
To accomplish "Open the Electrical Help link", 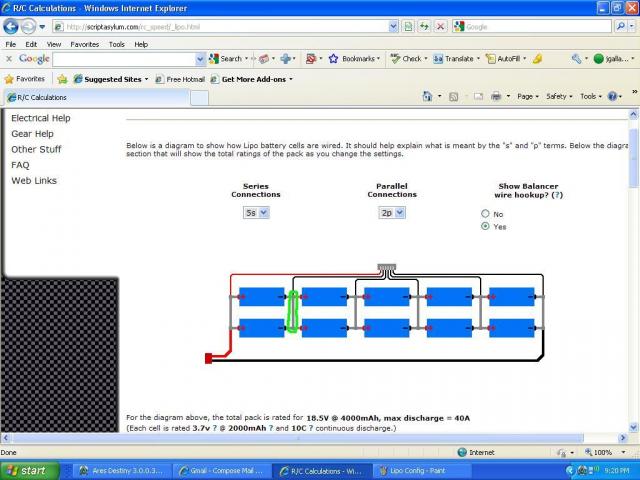I will tap(40, 118).
